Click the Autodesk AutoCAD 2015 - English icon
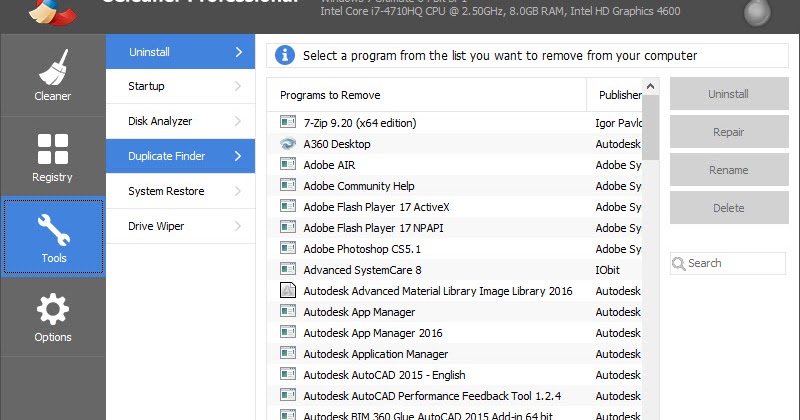The height and width of the screenshot is (420, 800). coord(288,374)
